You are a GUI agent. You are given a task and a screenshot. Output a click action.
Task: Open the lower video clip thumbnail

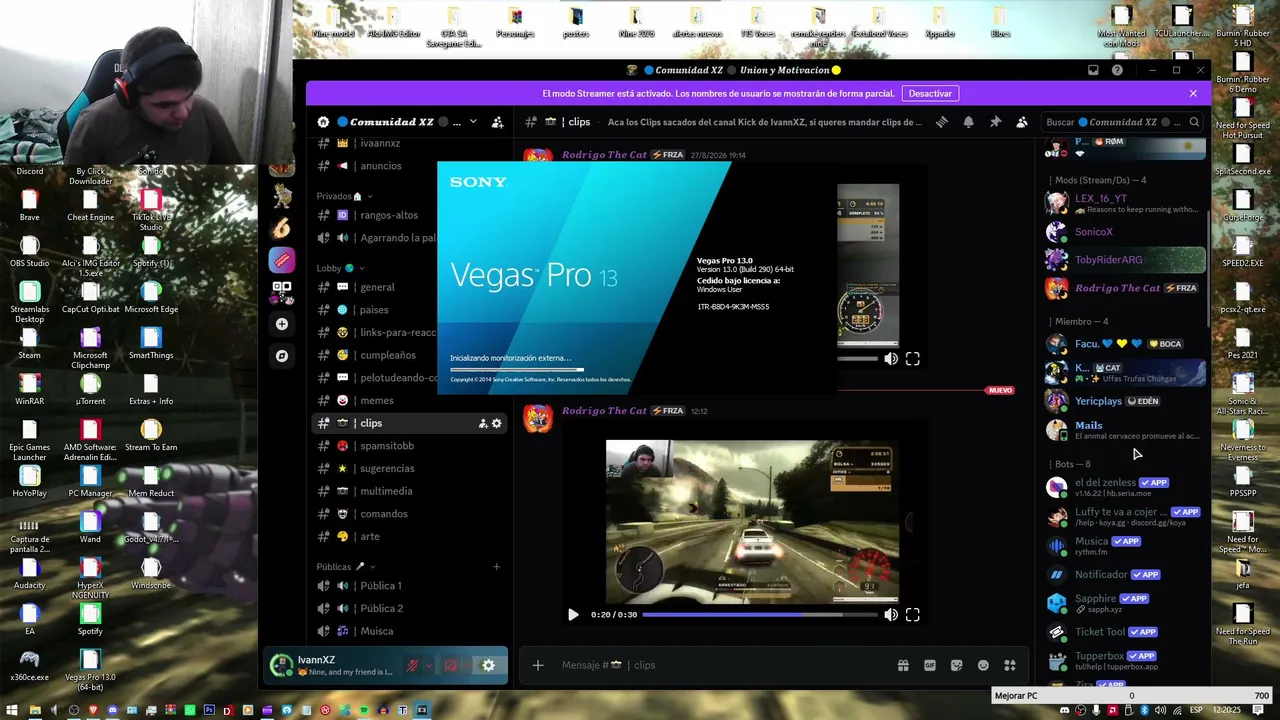752,521
